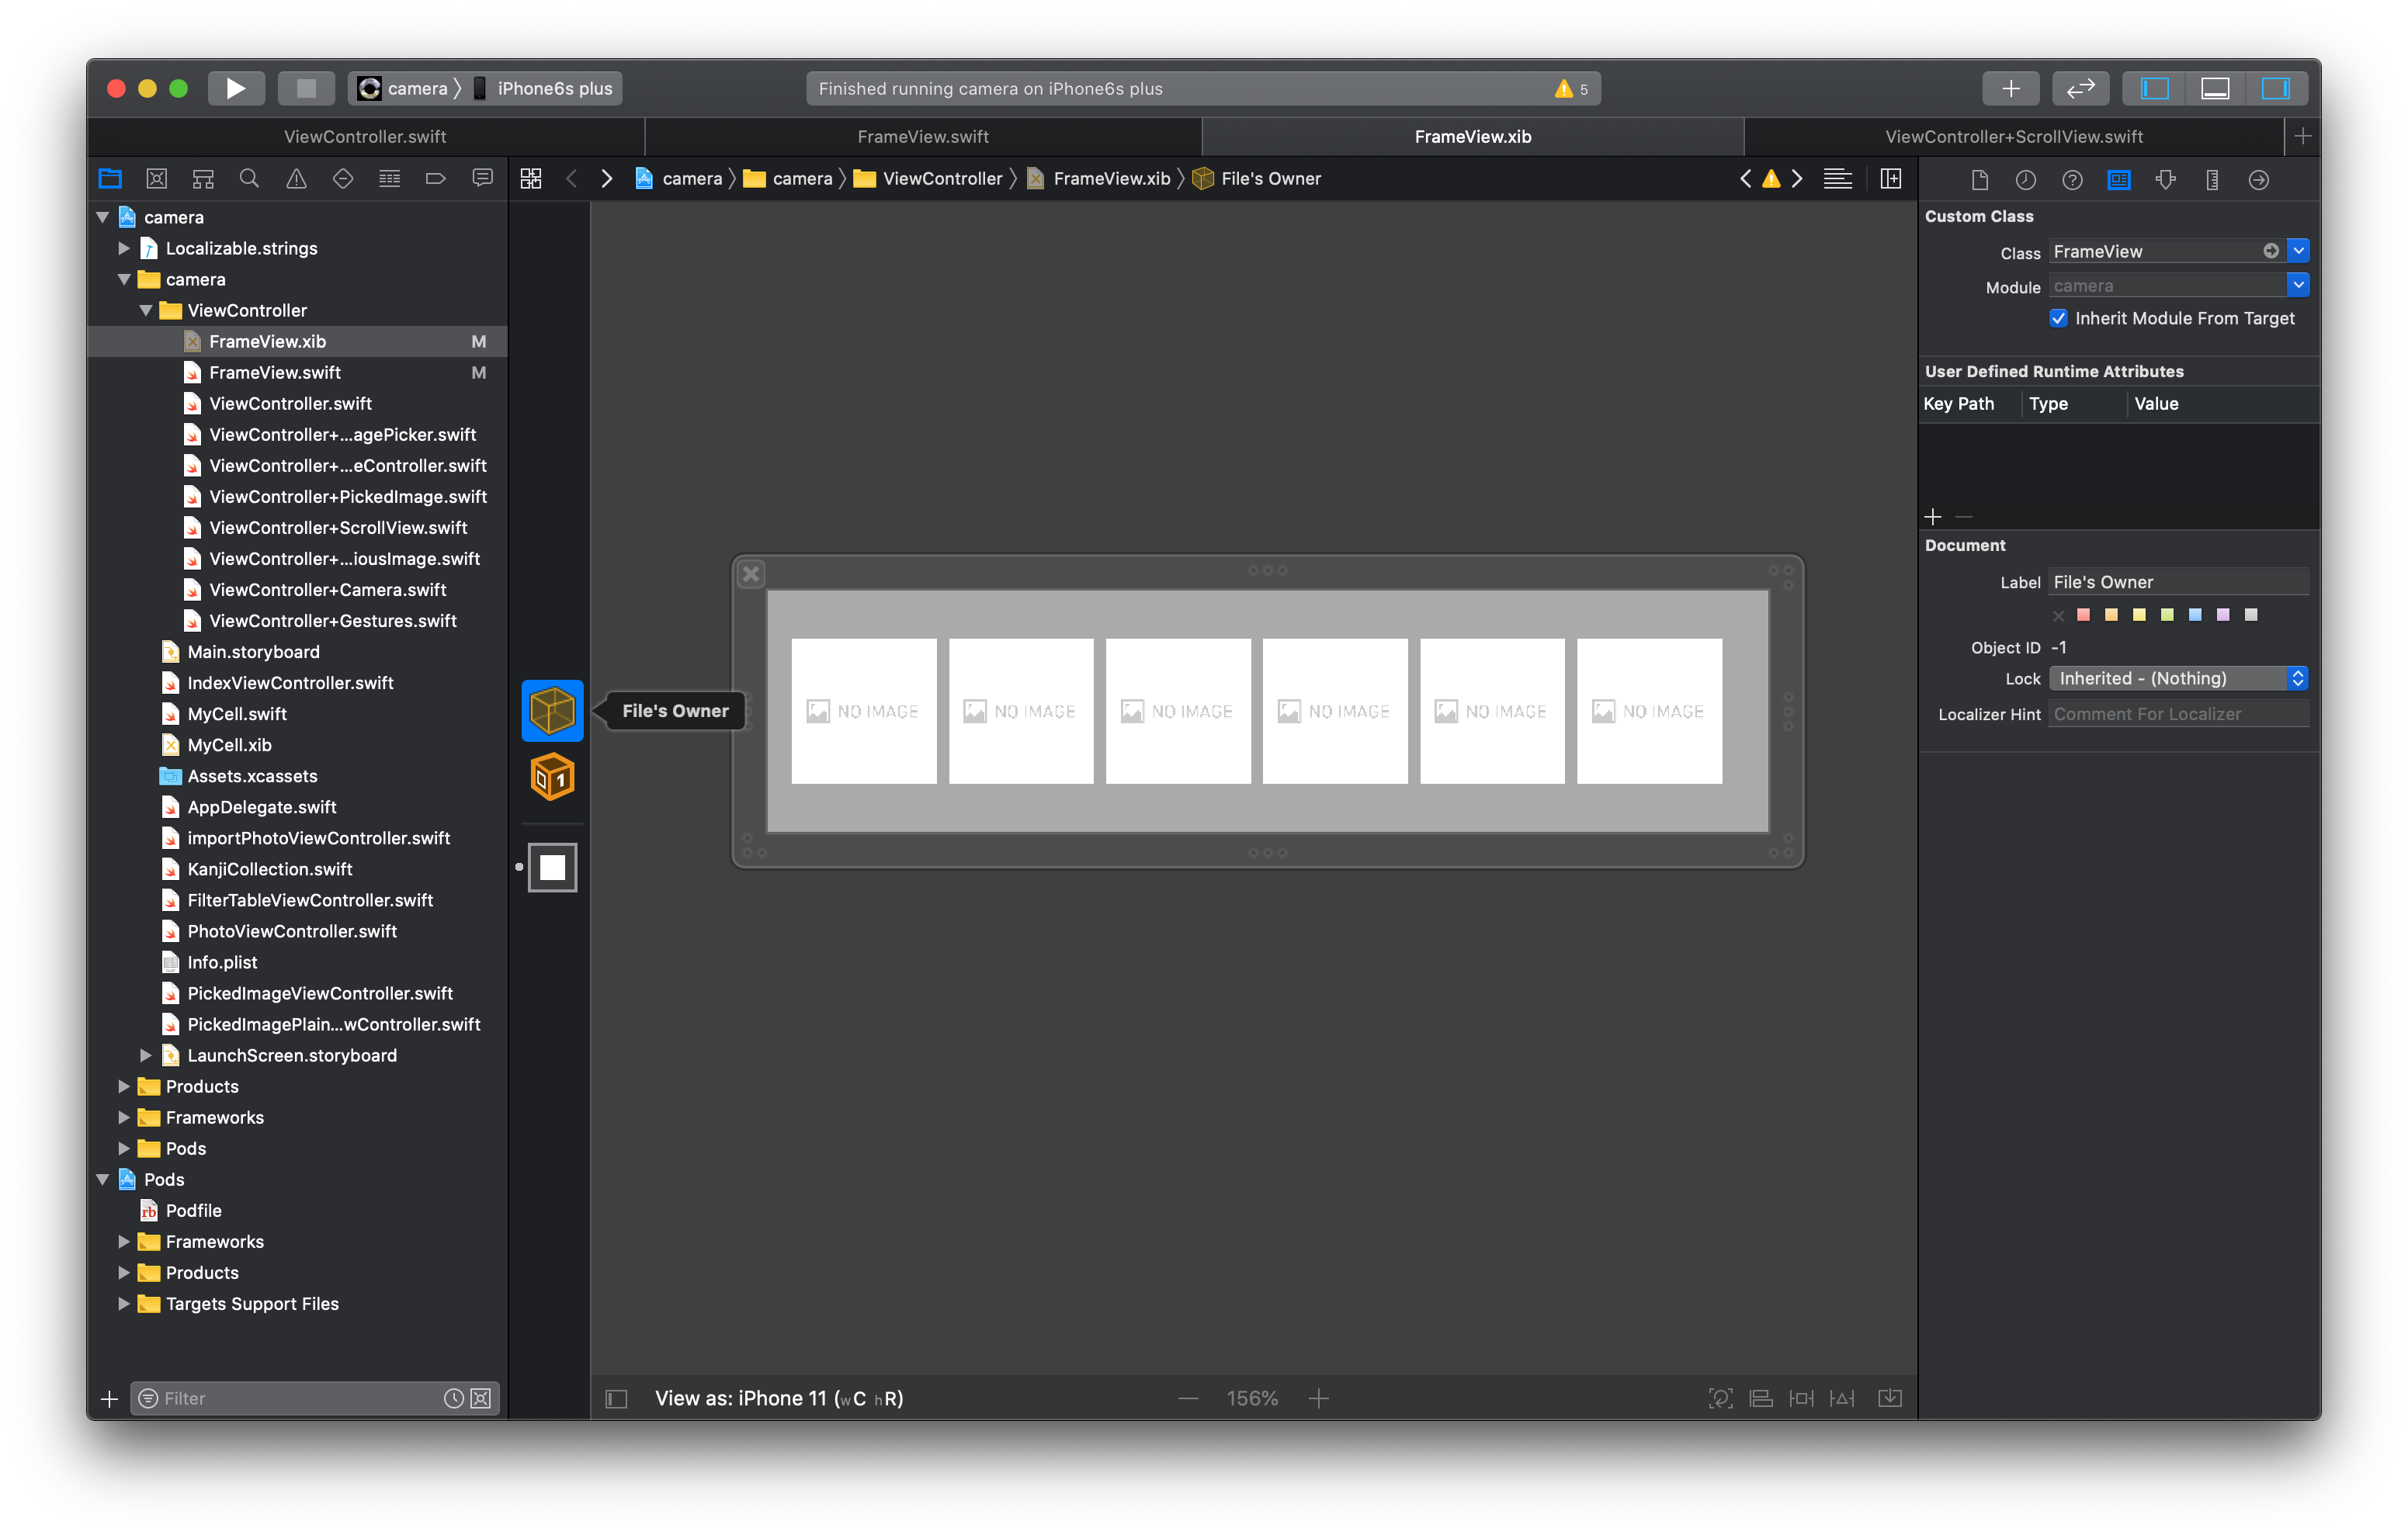Open the Find navigator magnifier icon
The image size is (2408, 1535).
click(x=249, y=179)
